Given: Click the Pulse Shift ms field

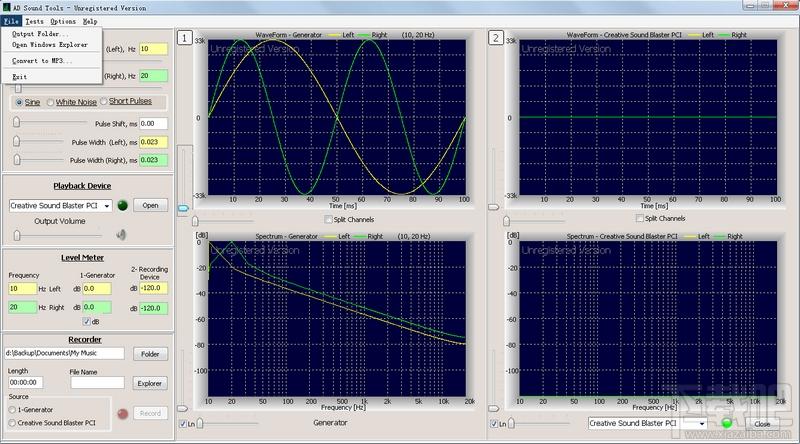Looking at the screenshot, I should click(153, 124).
